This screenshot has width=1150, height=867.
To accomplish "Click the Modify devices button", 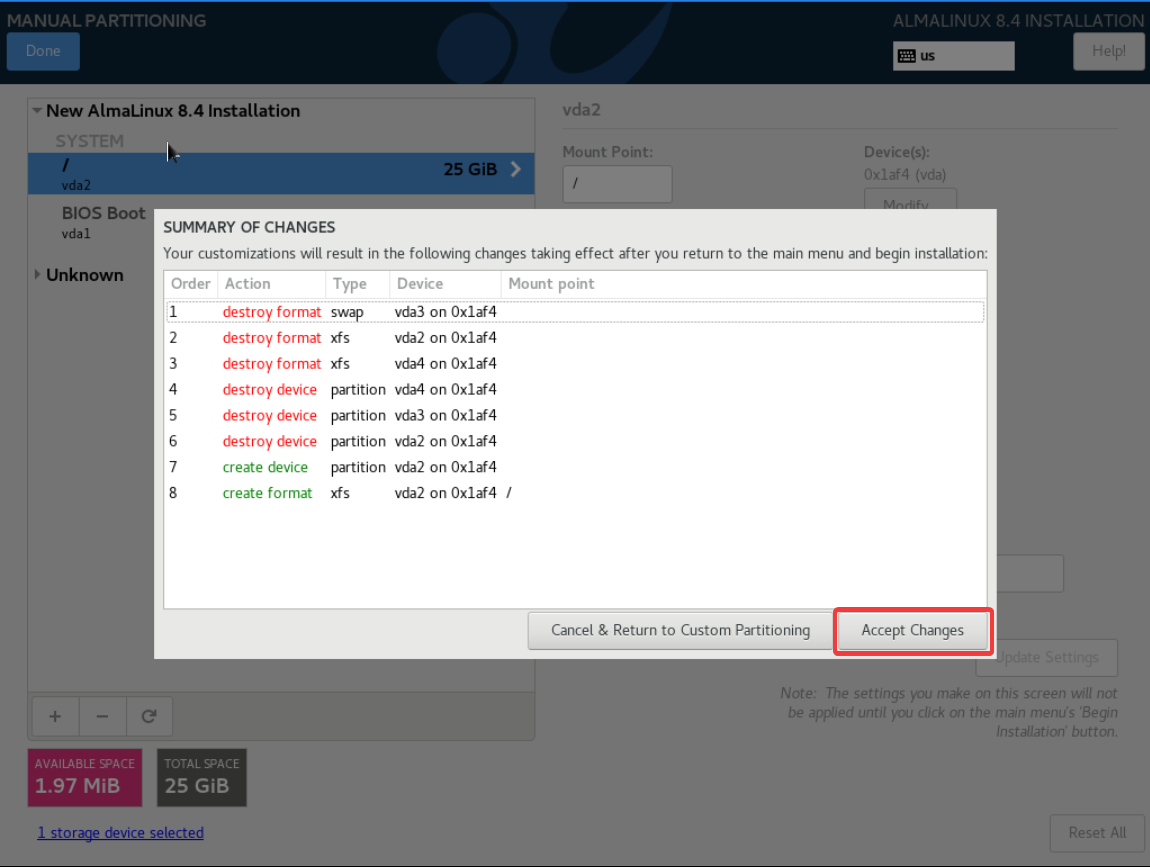I will [x=910, y=199].
